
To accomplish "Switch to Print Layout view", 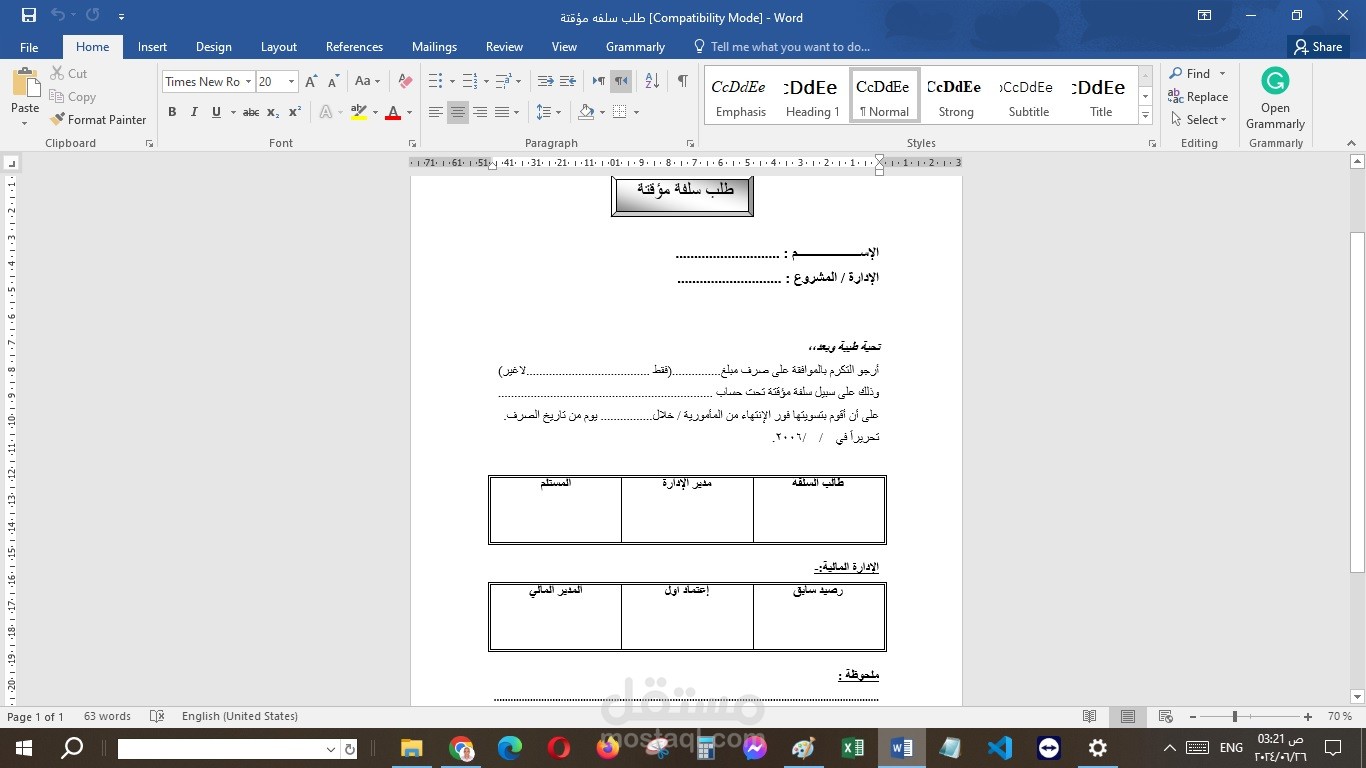I will click(1127, 717).
